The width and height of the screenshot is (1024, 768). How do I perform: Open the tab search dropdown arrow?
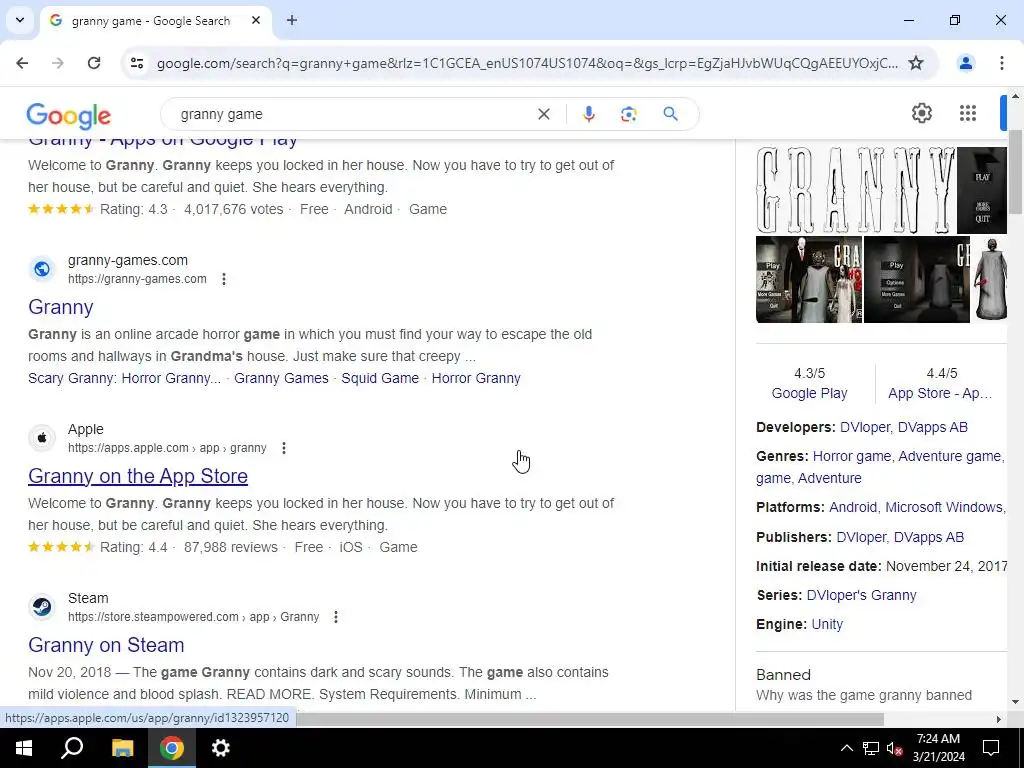coord(20,20)
